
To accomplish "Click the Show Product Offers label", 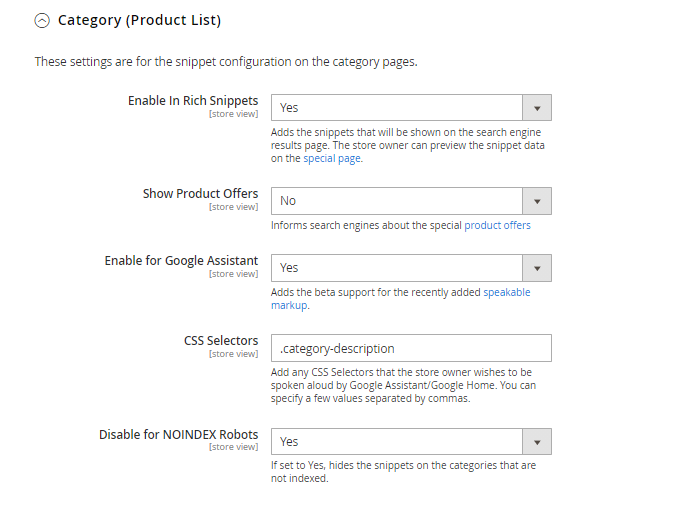I will coord(200,194).
